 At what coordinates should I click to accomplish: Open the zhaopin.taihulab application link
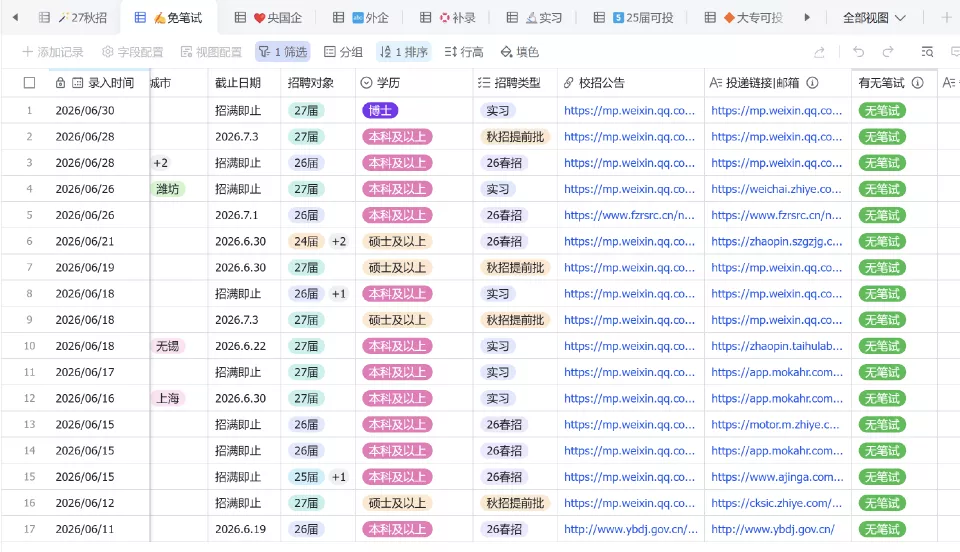pyautogui.click(x=776, y=346)
